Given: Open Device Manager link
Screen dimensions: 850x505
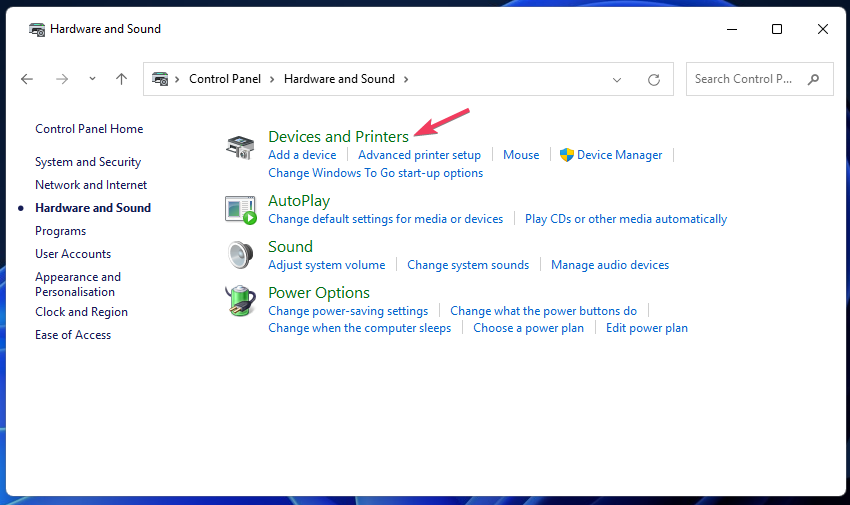Looking at the screenshot, I should 619,155.
